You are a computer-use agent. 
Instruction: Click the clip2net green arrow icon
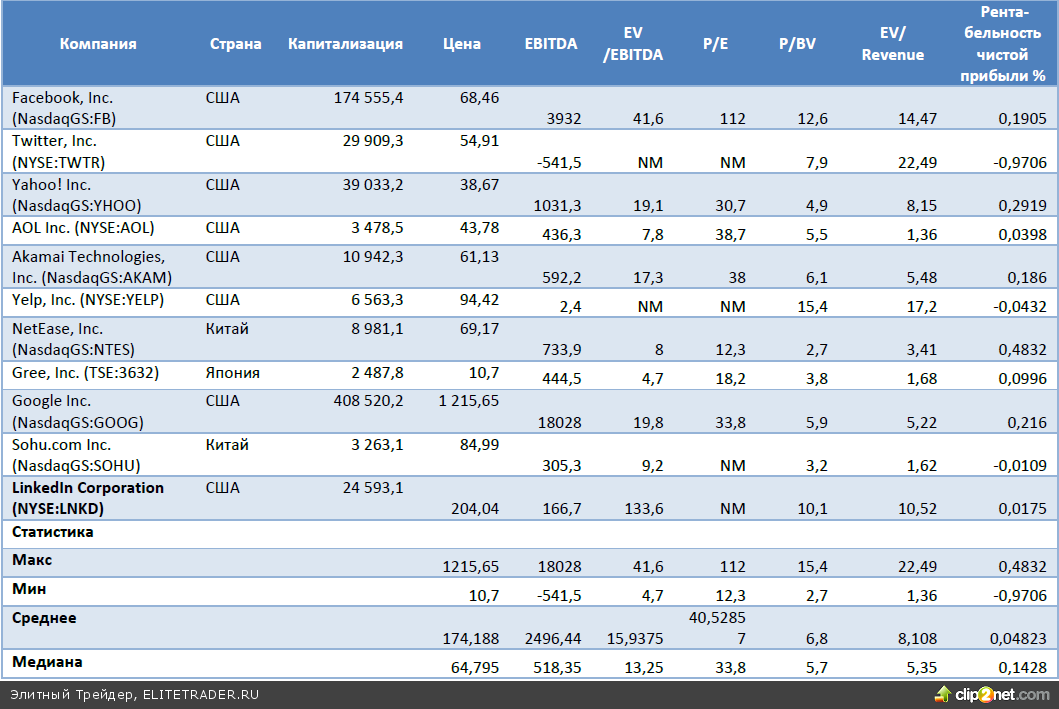942,694
